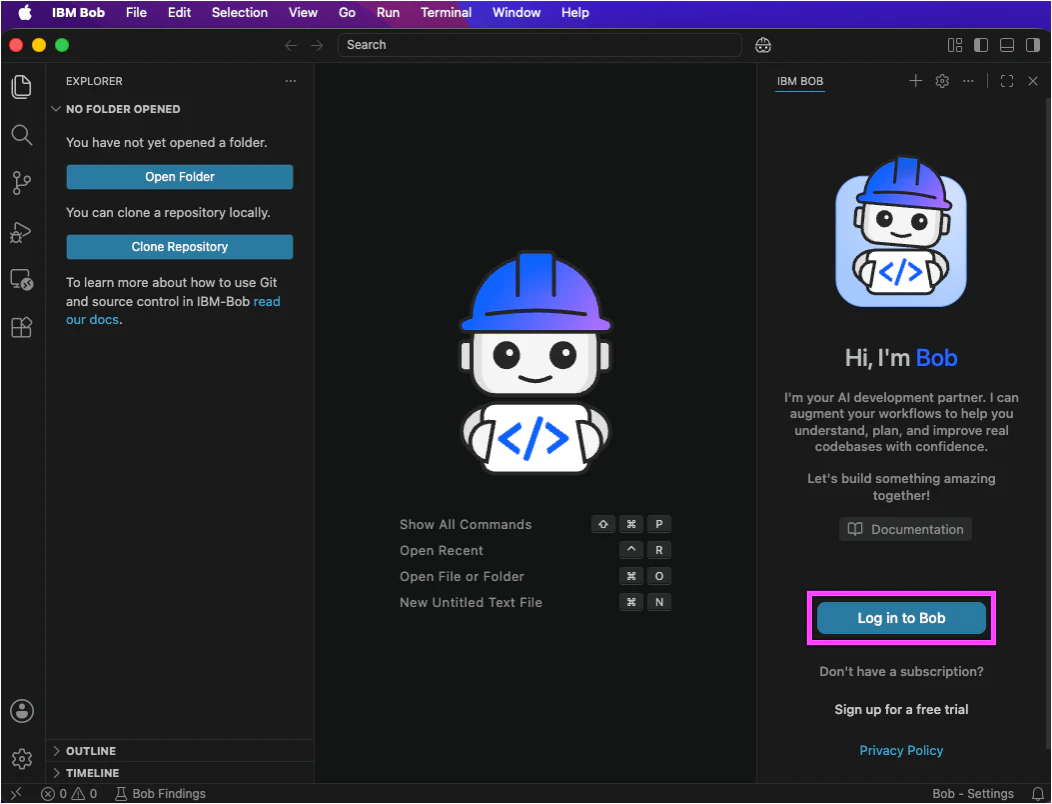Open IBM Bob panel more actions ellipsis

968,81
